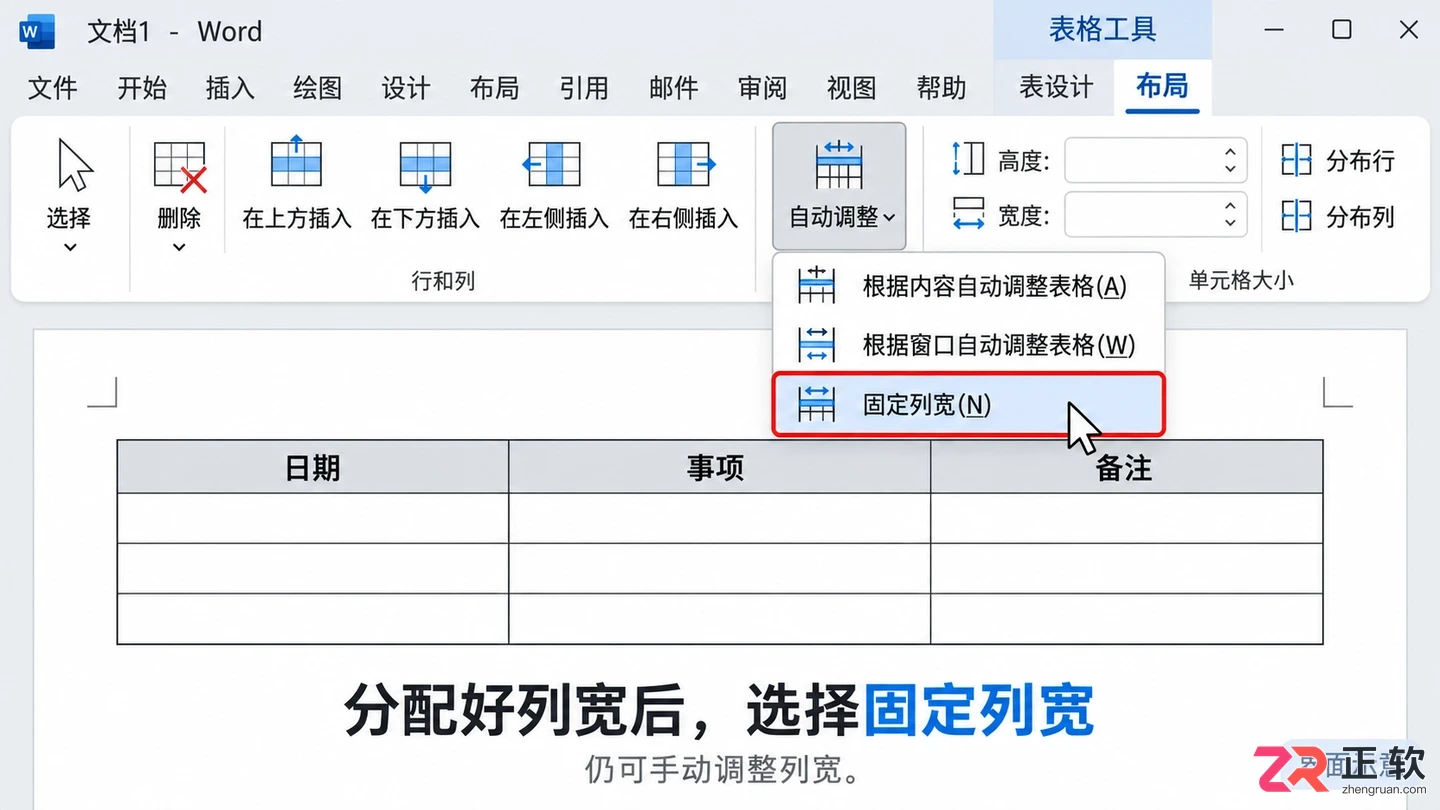Open the 删除 table delete menu
1440x810 pixels.
point(179,196)
